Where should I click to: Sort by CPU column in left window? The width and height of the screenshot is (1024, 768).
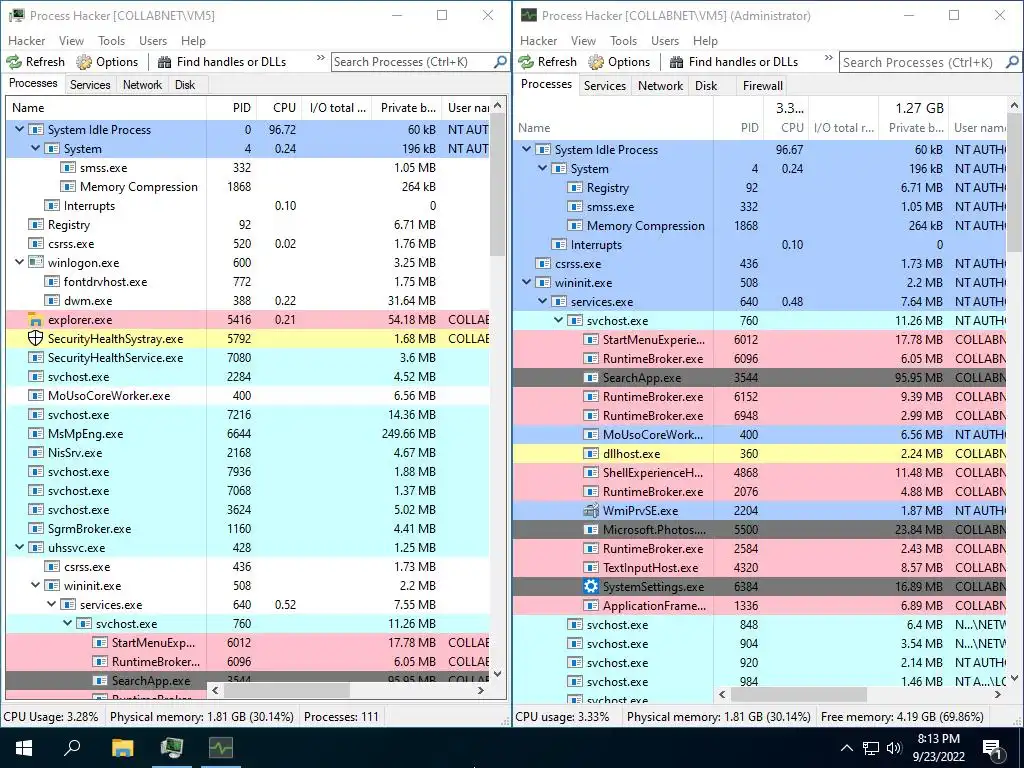point(278,108)
